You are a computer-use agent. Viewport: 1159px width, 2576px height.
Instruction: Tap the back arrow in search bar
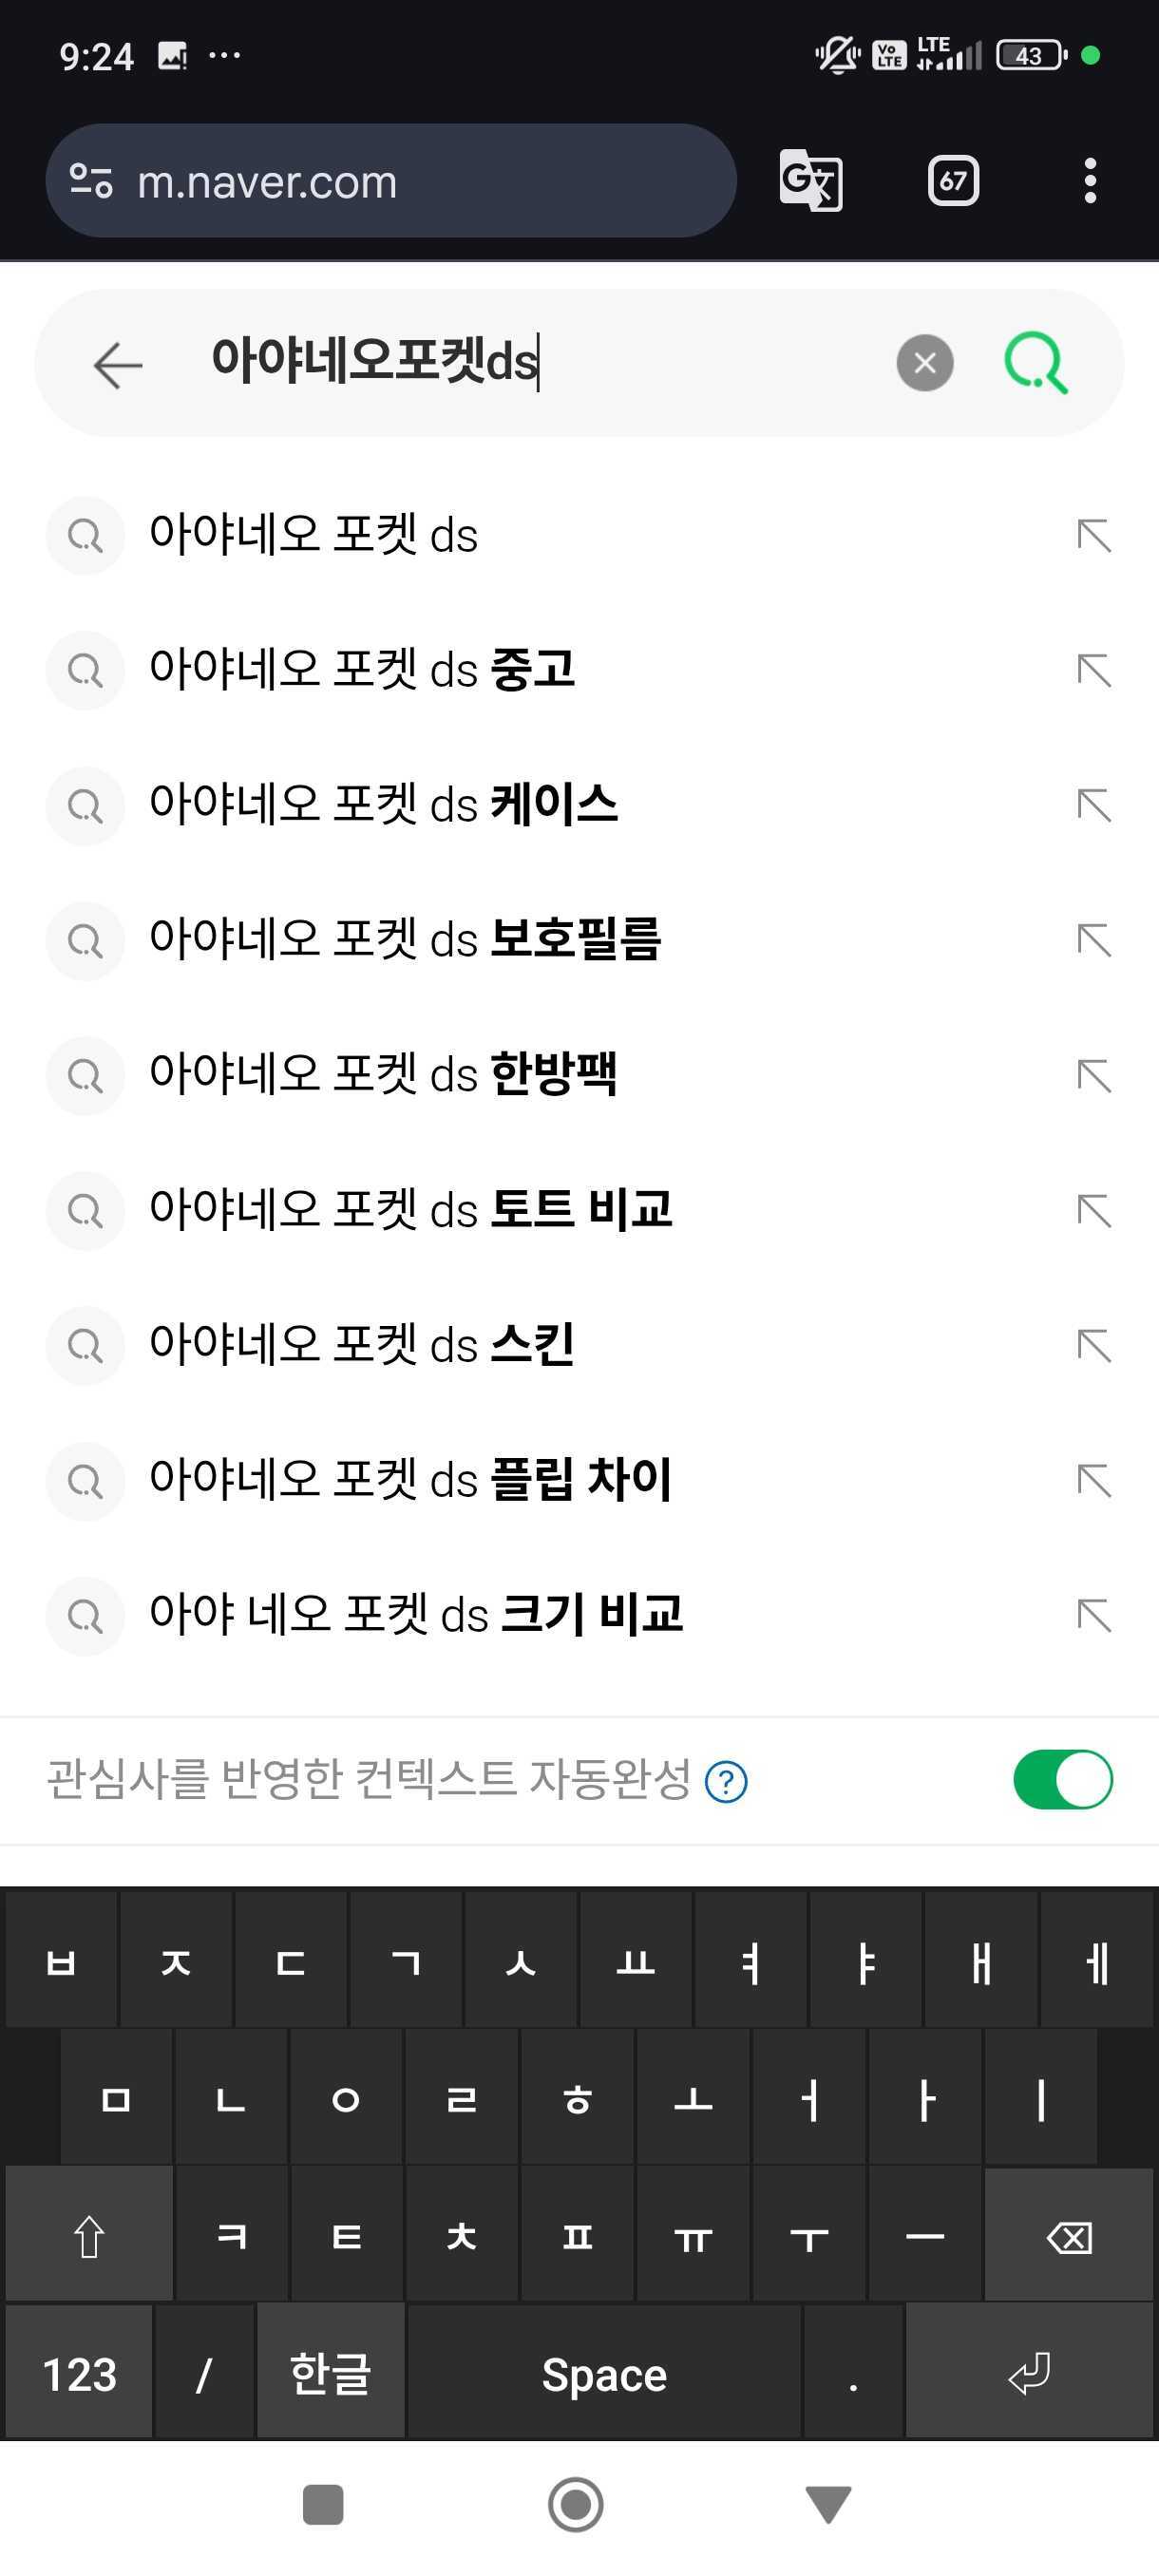118,364
